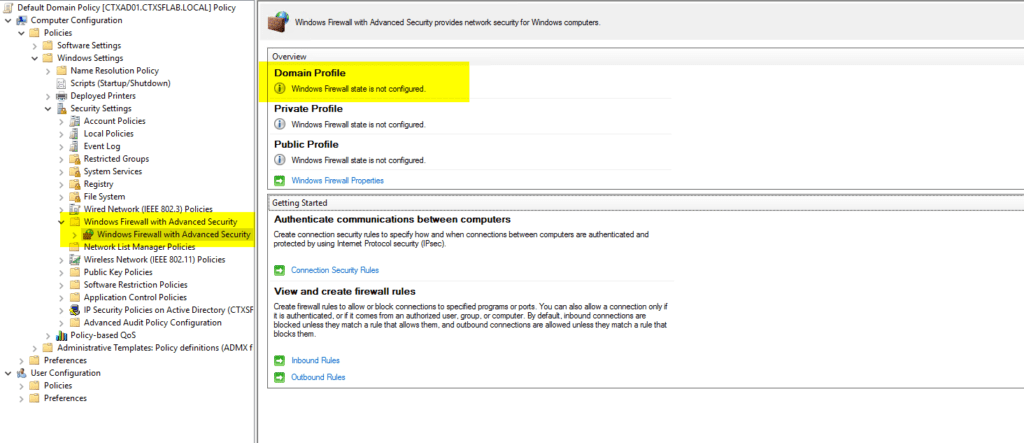Click the Name Resolution Policy folder icon
The height and width of the screenshot is (443, 1024).
point(61,71)
